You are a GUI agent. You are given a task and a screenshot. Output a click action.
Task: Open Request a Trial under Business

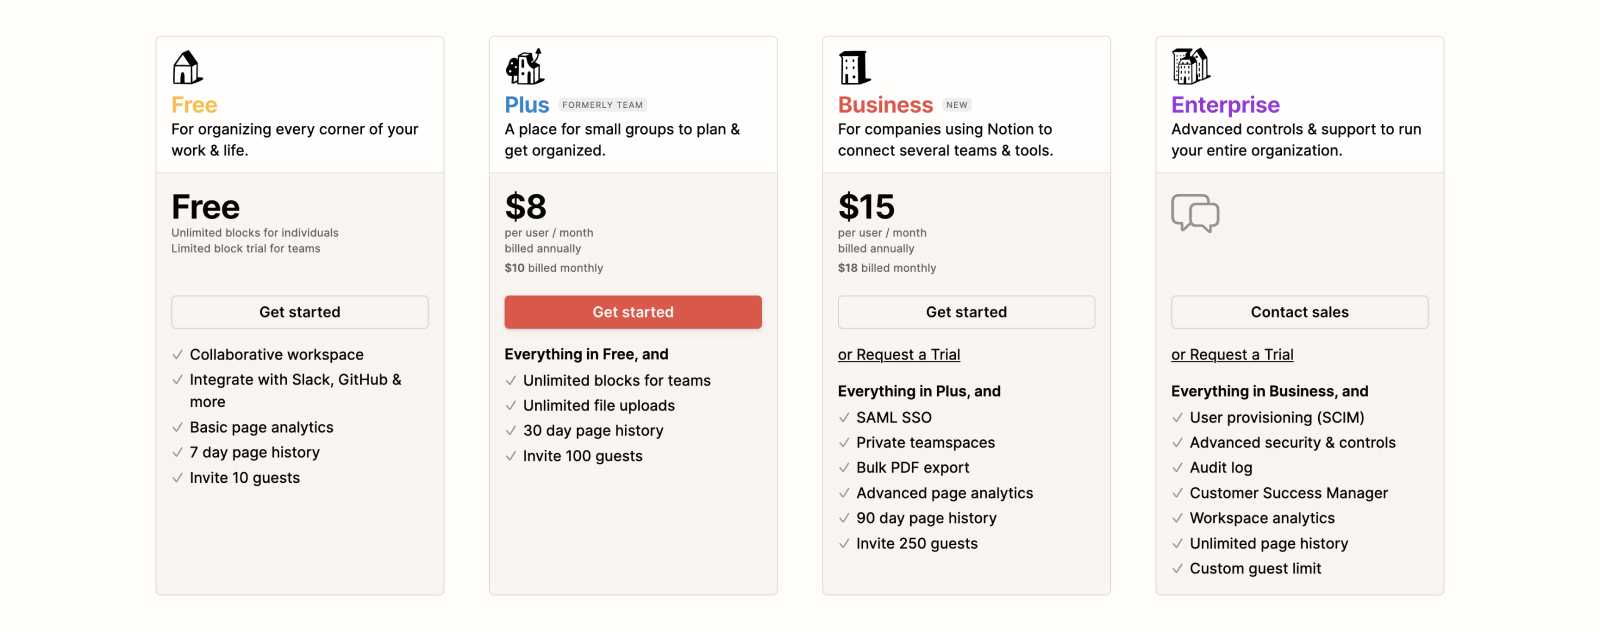coord(899,355)
